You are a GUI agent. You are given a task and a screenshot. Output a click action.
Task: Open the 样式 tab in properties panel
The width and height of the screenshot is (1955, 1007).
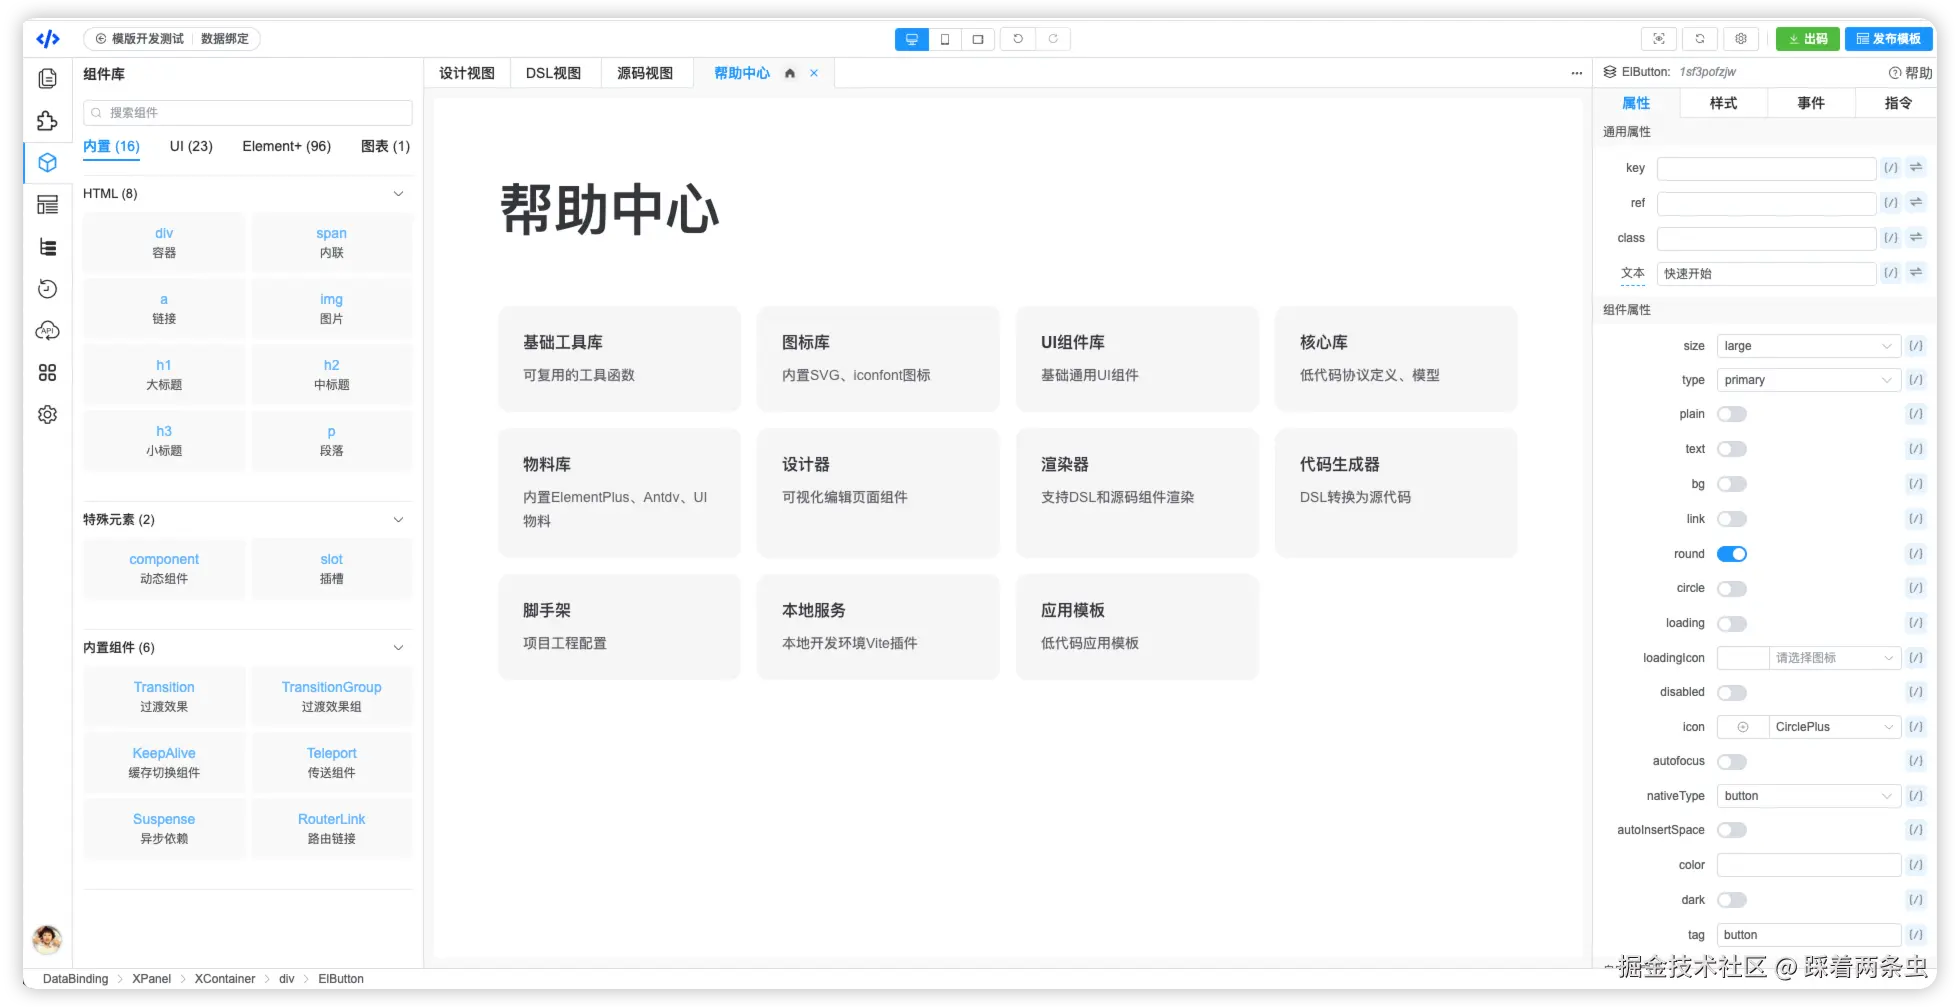[x=1723, y=103]
